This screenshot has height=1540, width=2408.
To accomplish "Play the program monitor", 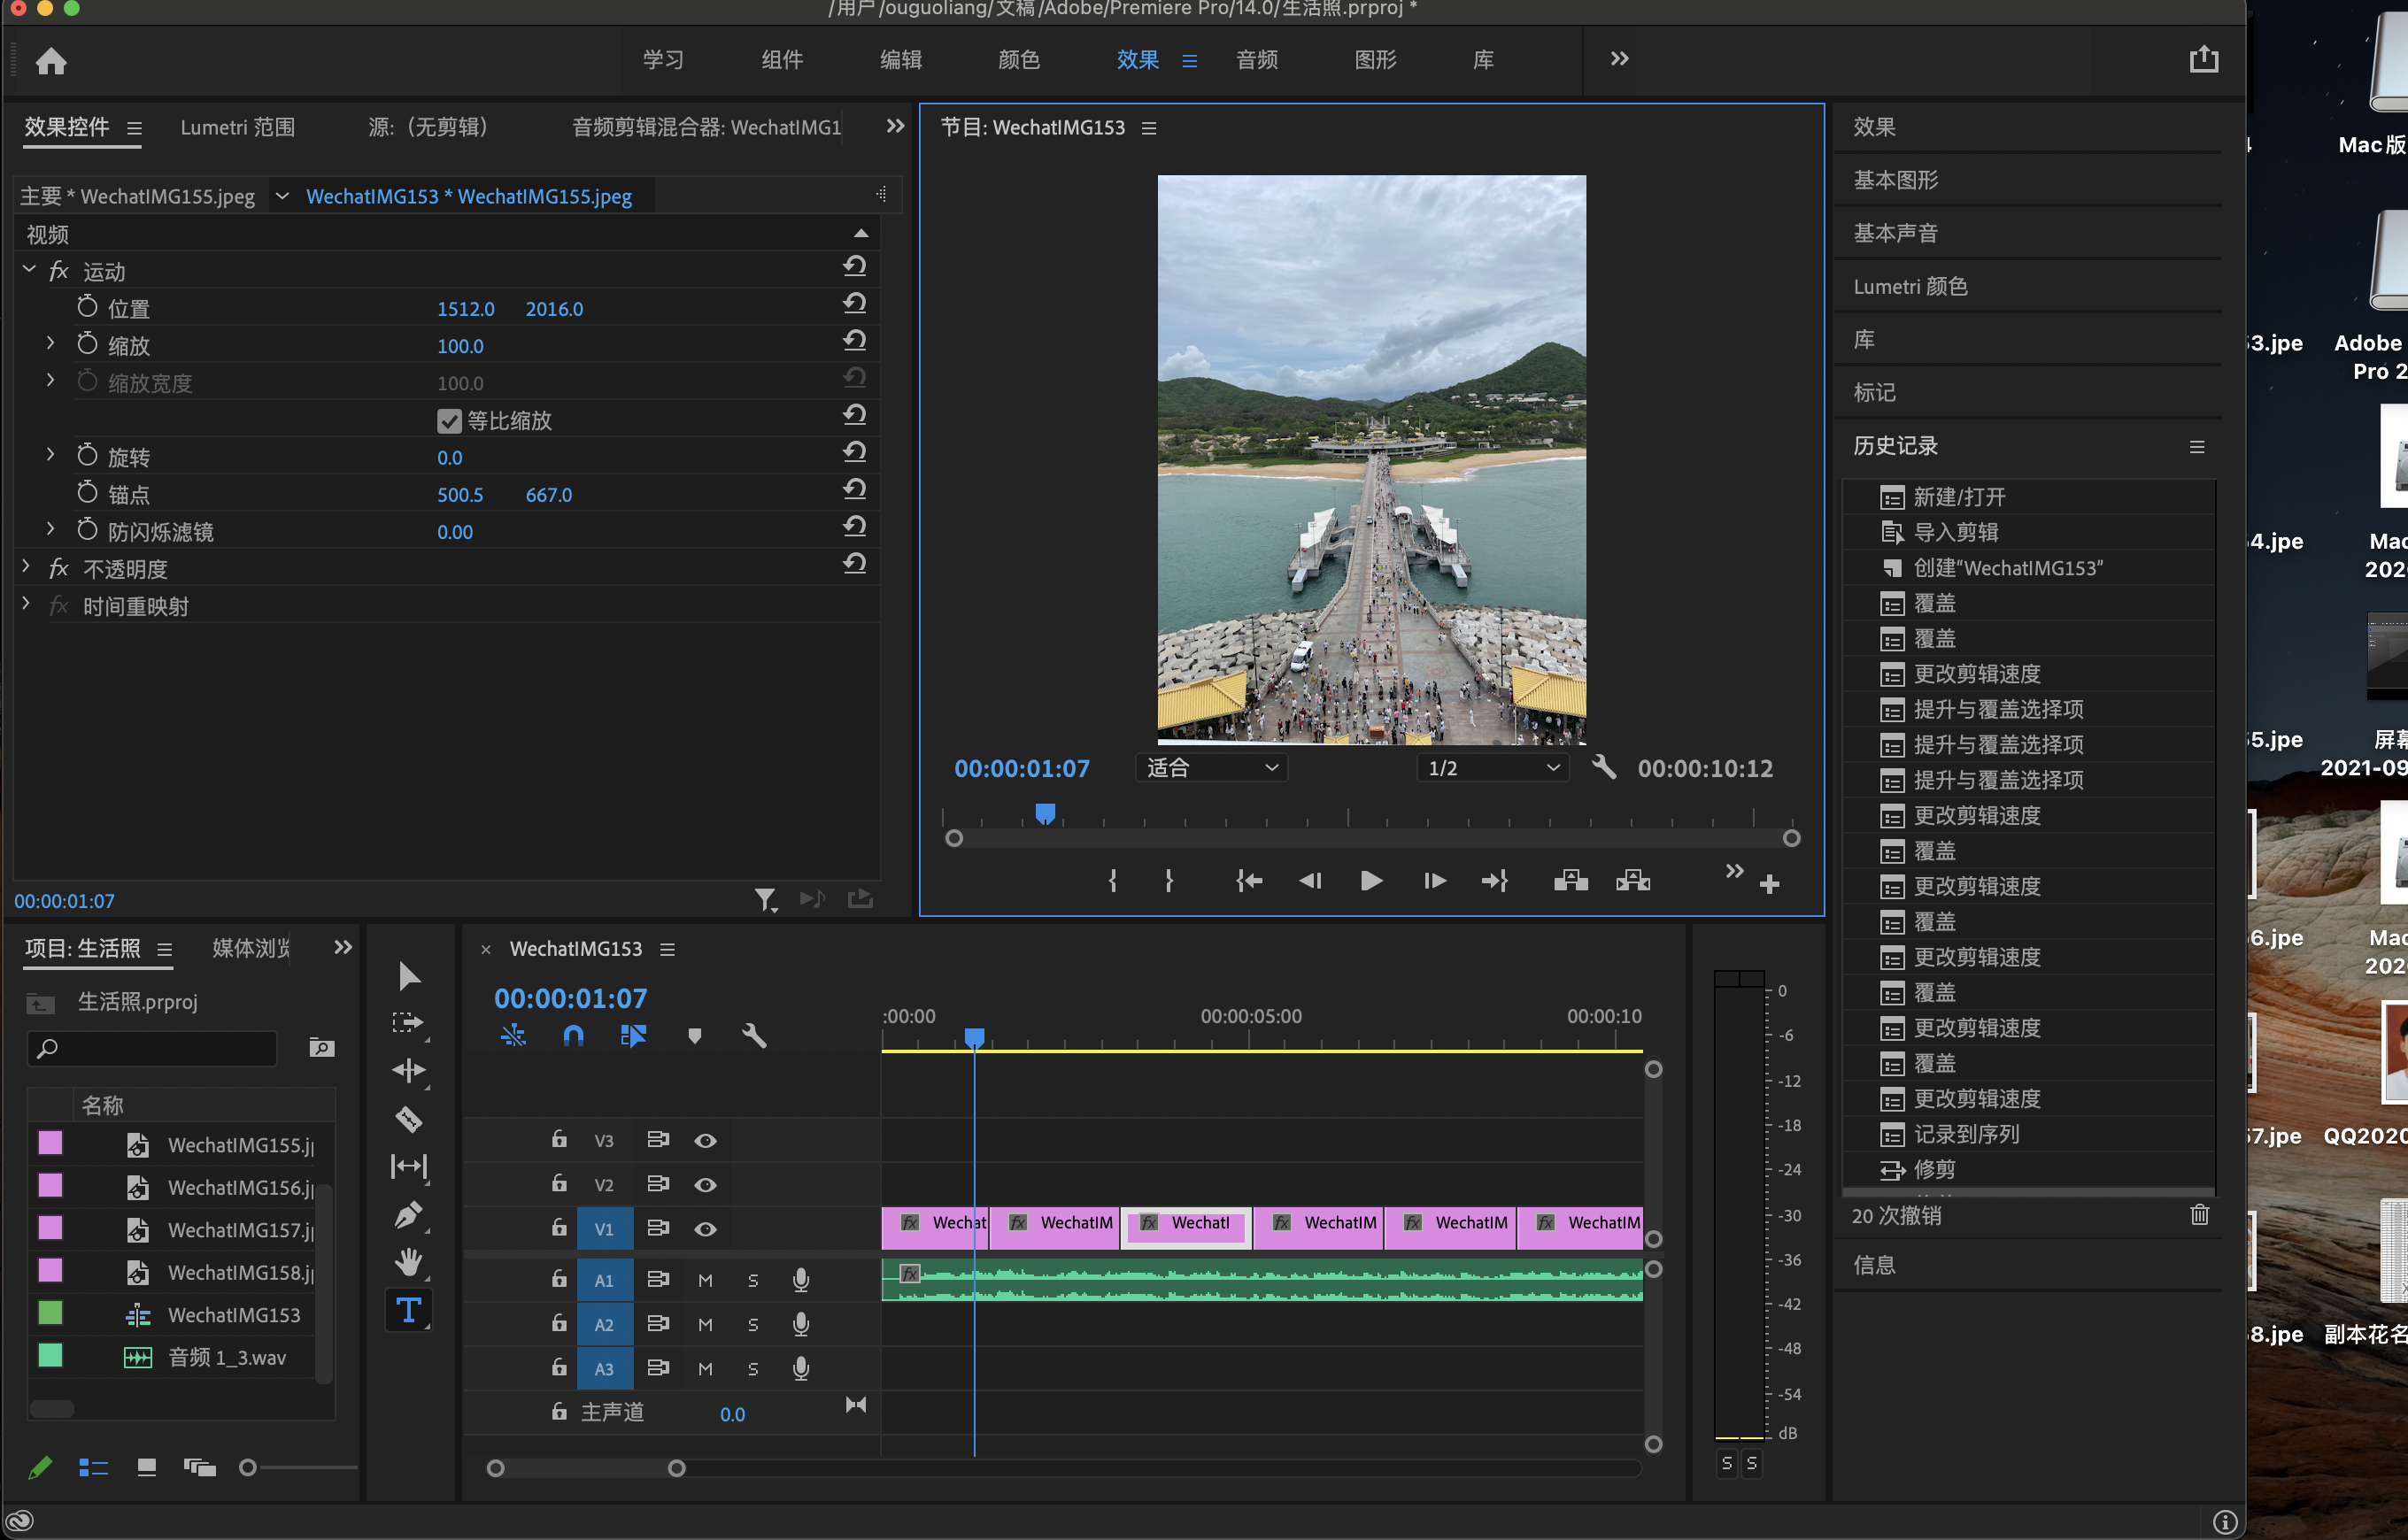I will [1371, 881].
